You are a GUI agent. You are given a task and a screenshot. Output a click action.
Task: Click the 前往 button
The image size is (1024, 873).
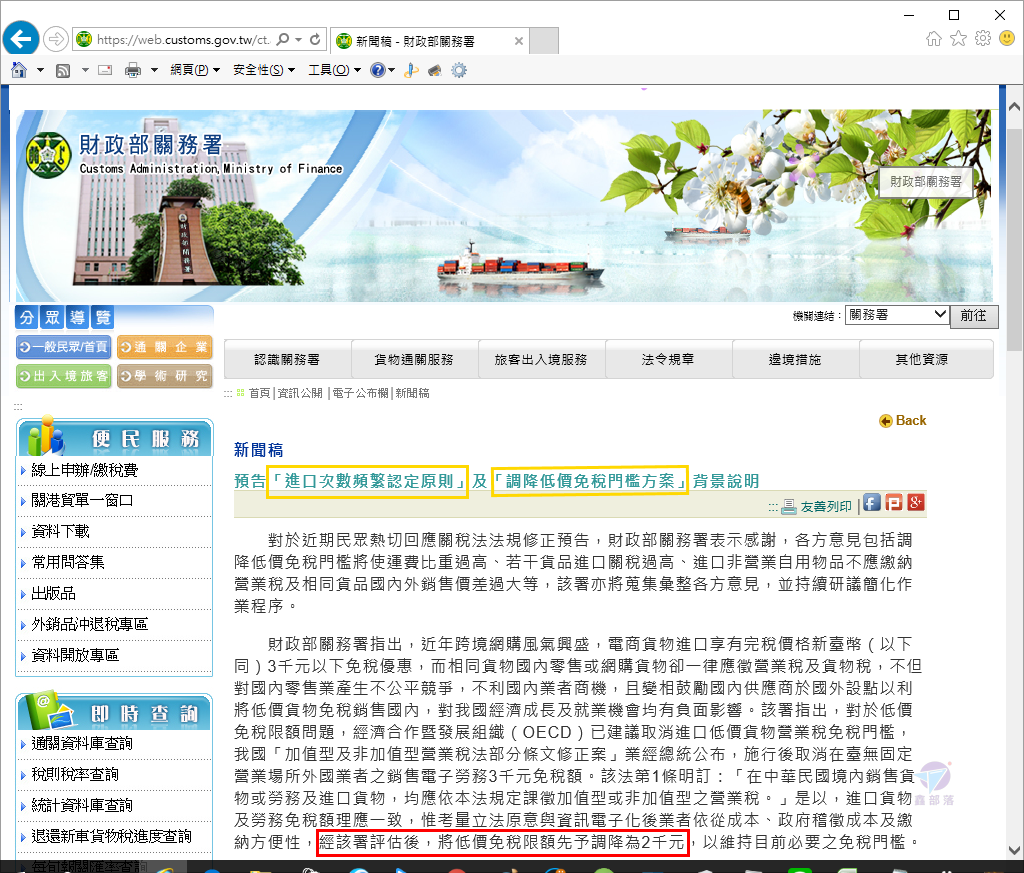point(973,316)
